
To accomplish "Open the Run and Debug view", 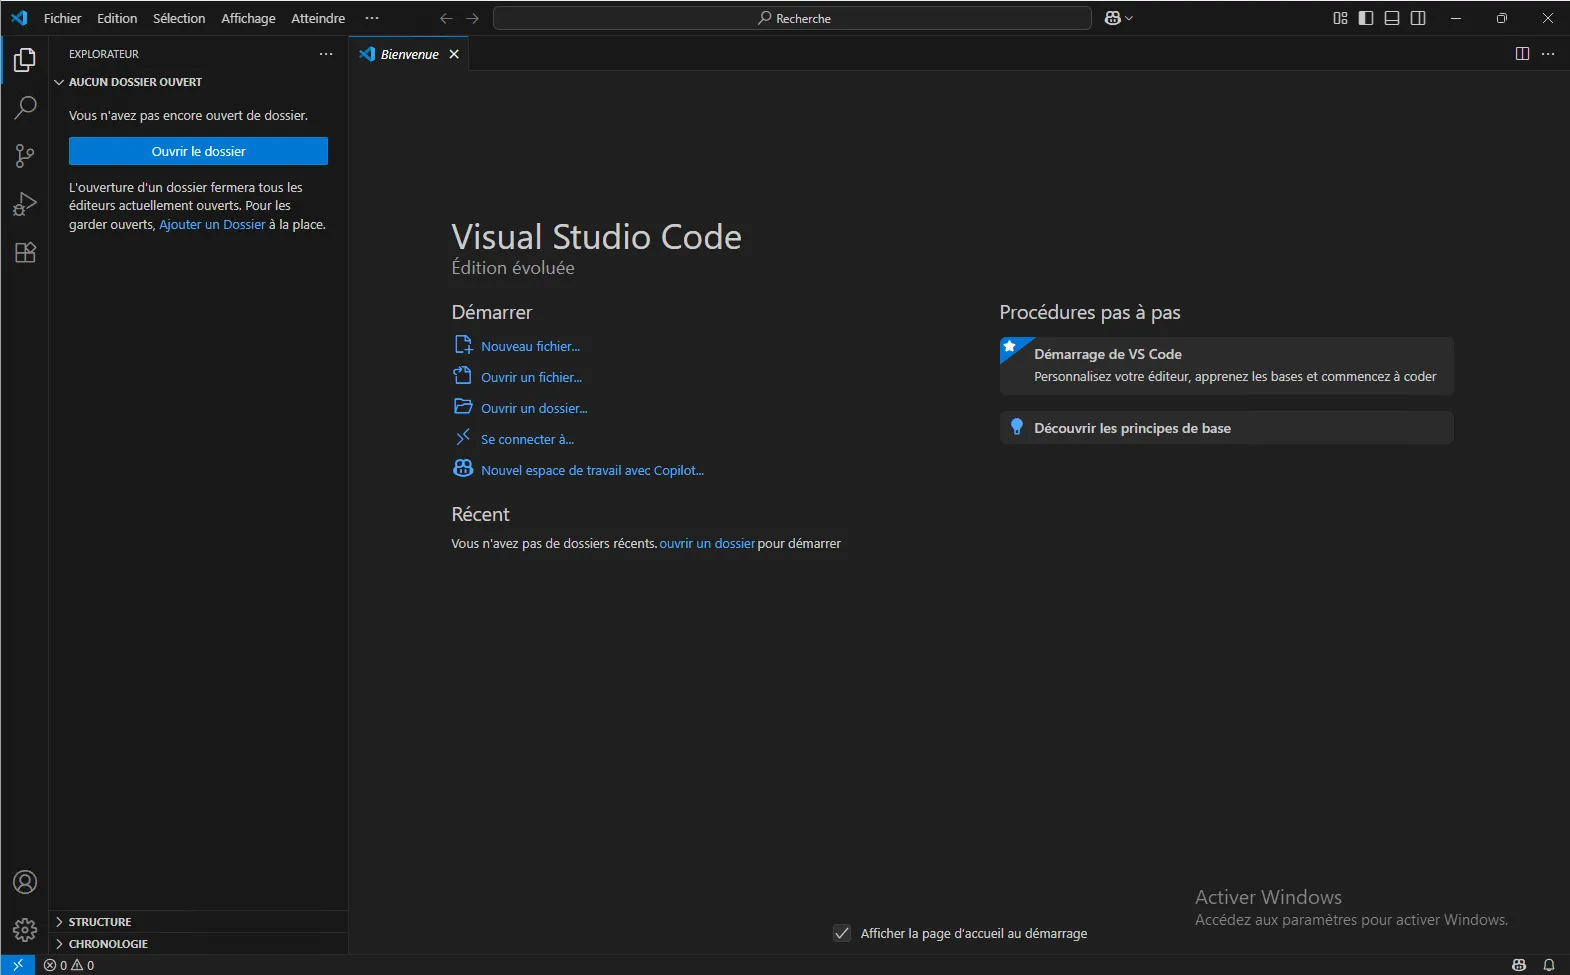I will pyautogui.click(x=25, y=204).
